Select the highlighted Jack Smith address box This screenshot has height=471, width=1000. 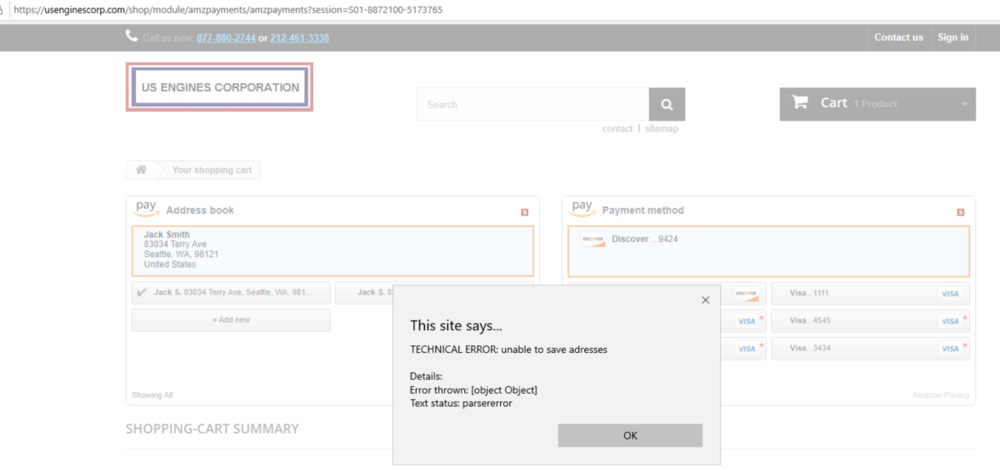(x=332, y=251)
